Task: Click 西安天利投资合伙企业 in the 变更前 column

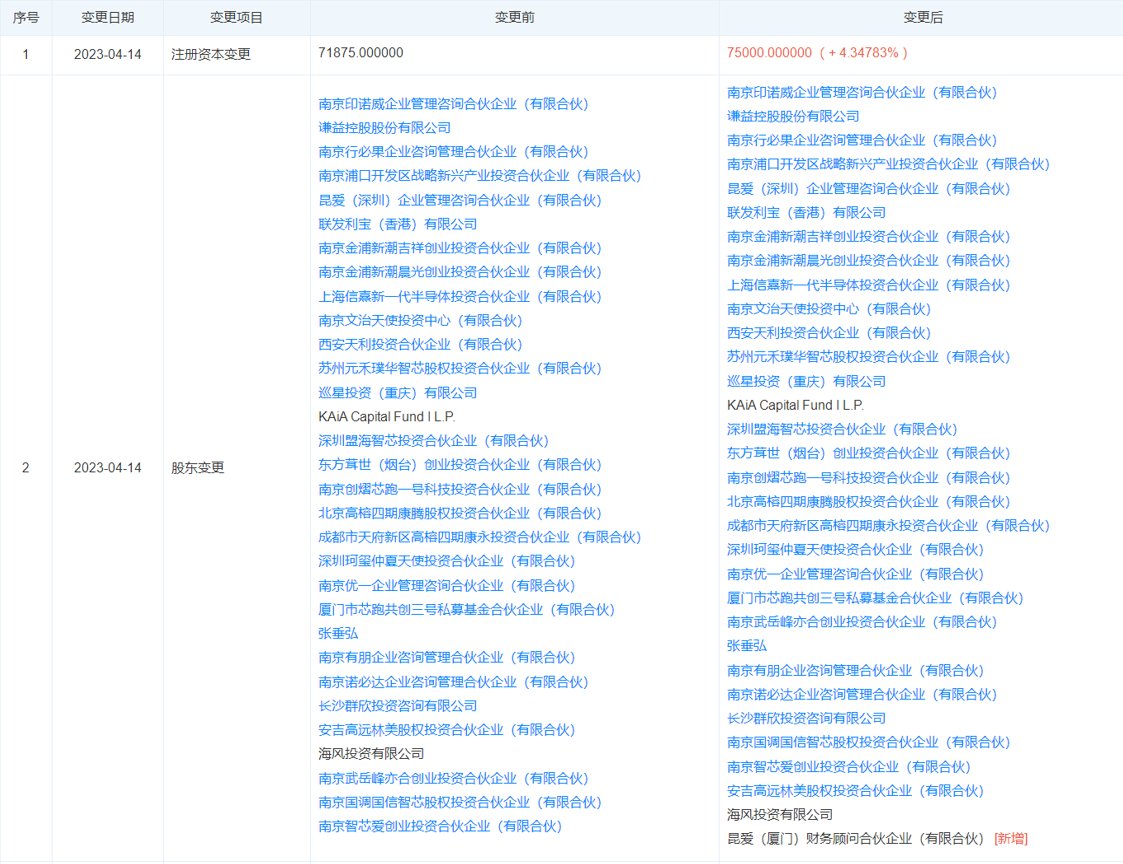Action: click(420, 345)
